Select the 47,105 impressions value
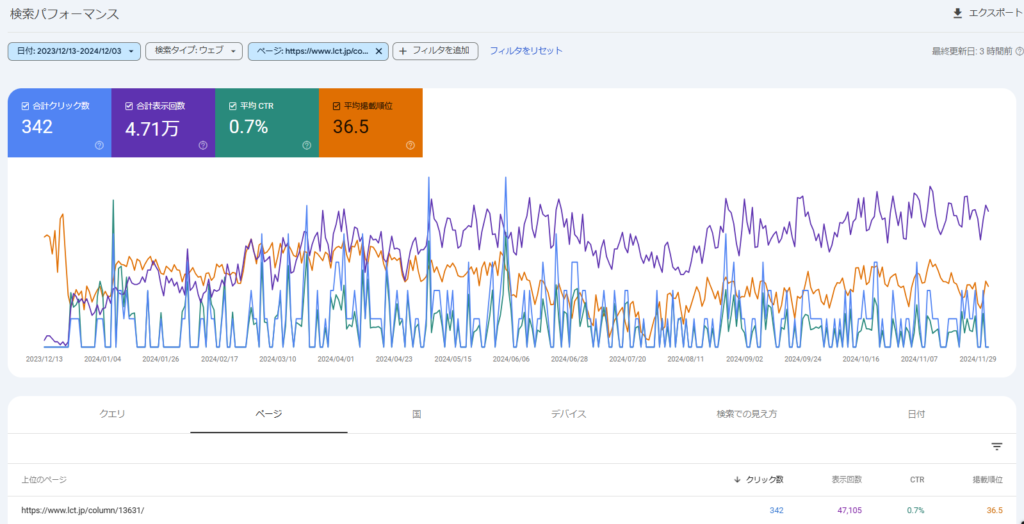The image size is (1024, 524). point(850,510)
